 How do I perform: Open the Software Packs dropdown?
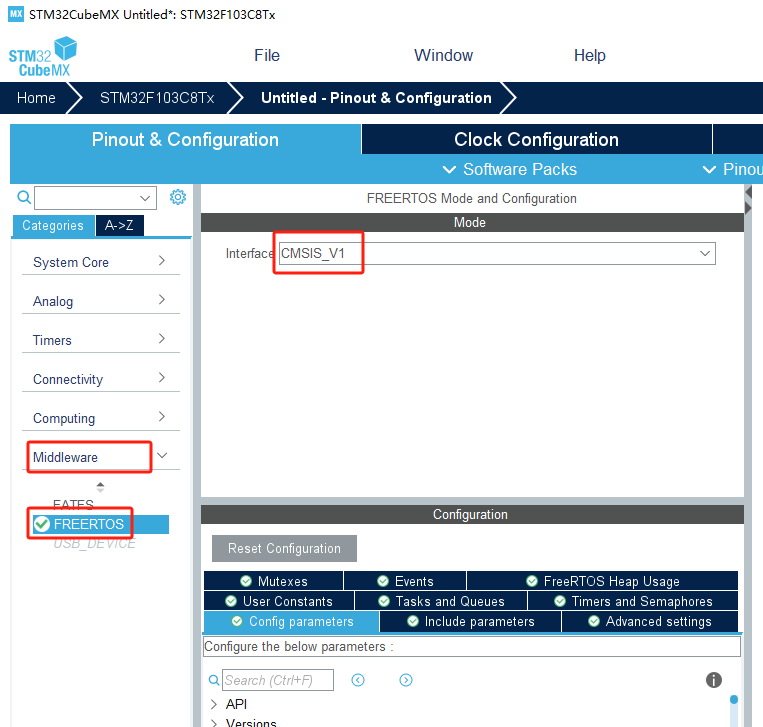pyautogui.click(x=509, y=169)
